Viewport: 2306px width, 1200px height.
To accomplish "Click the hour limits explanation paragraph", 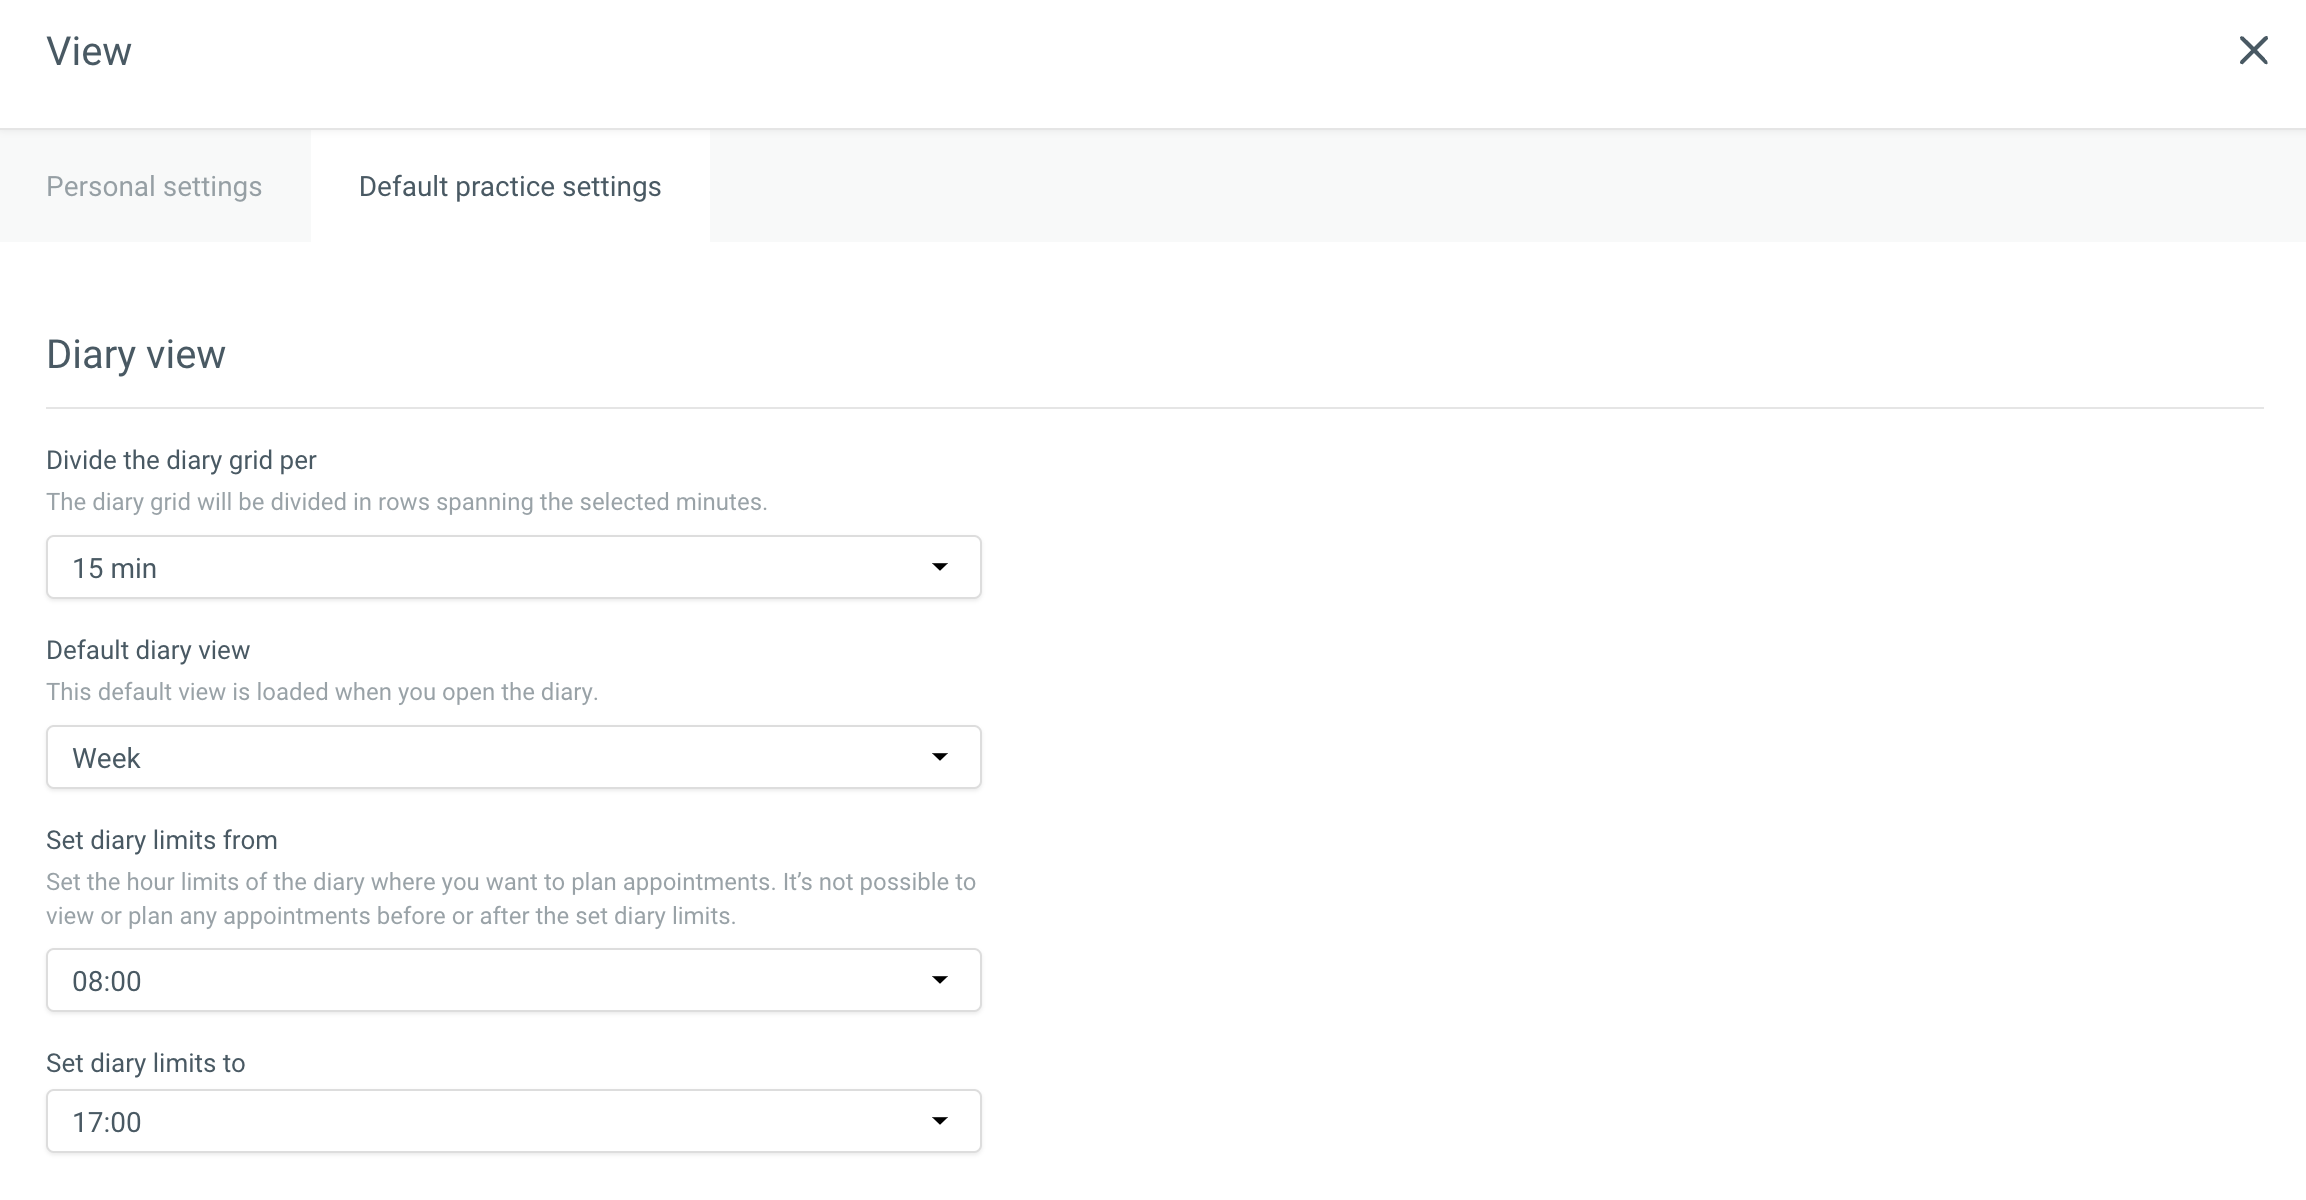I will click(510, 899).
